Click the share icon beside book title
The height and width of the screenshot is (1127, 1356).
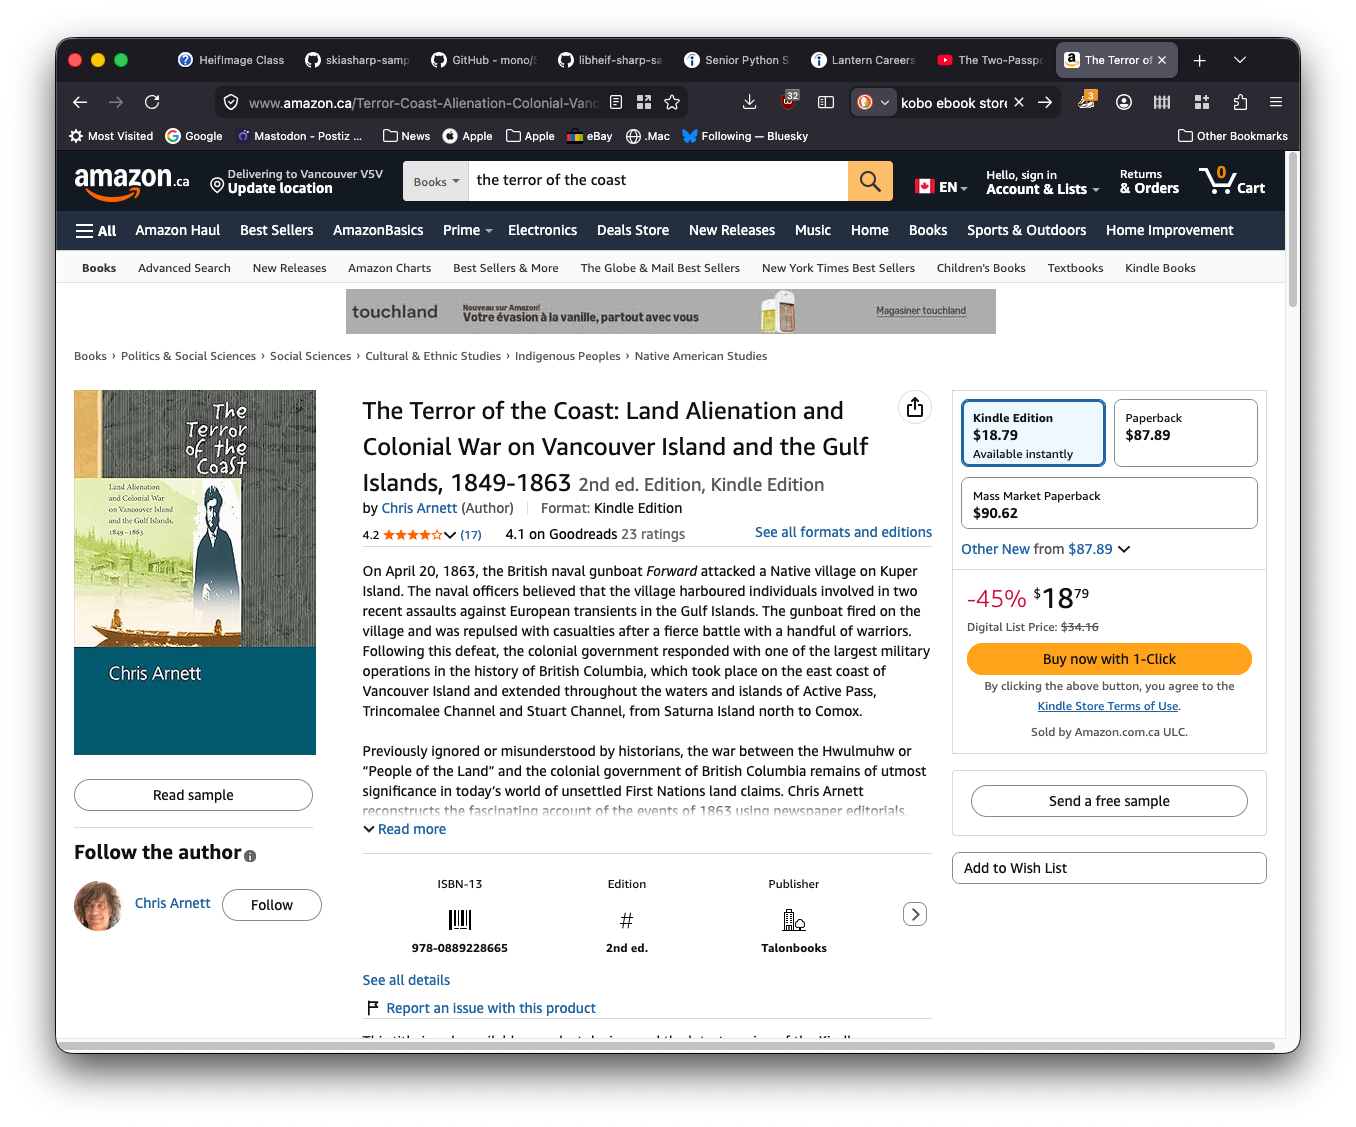[x=914, y=407]
